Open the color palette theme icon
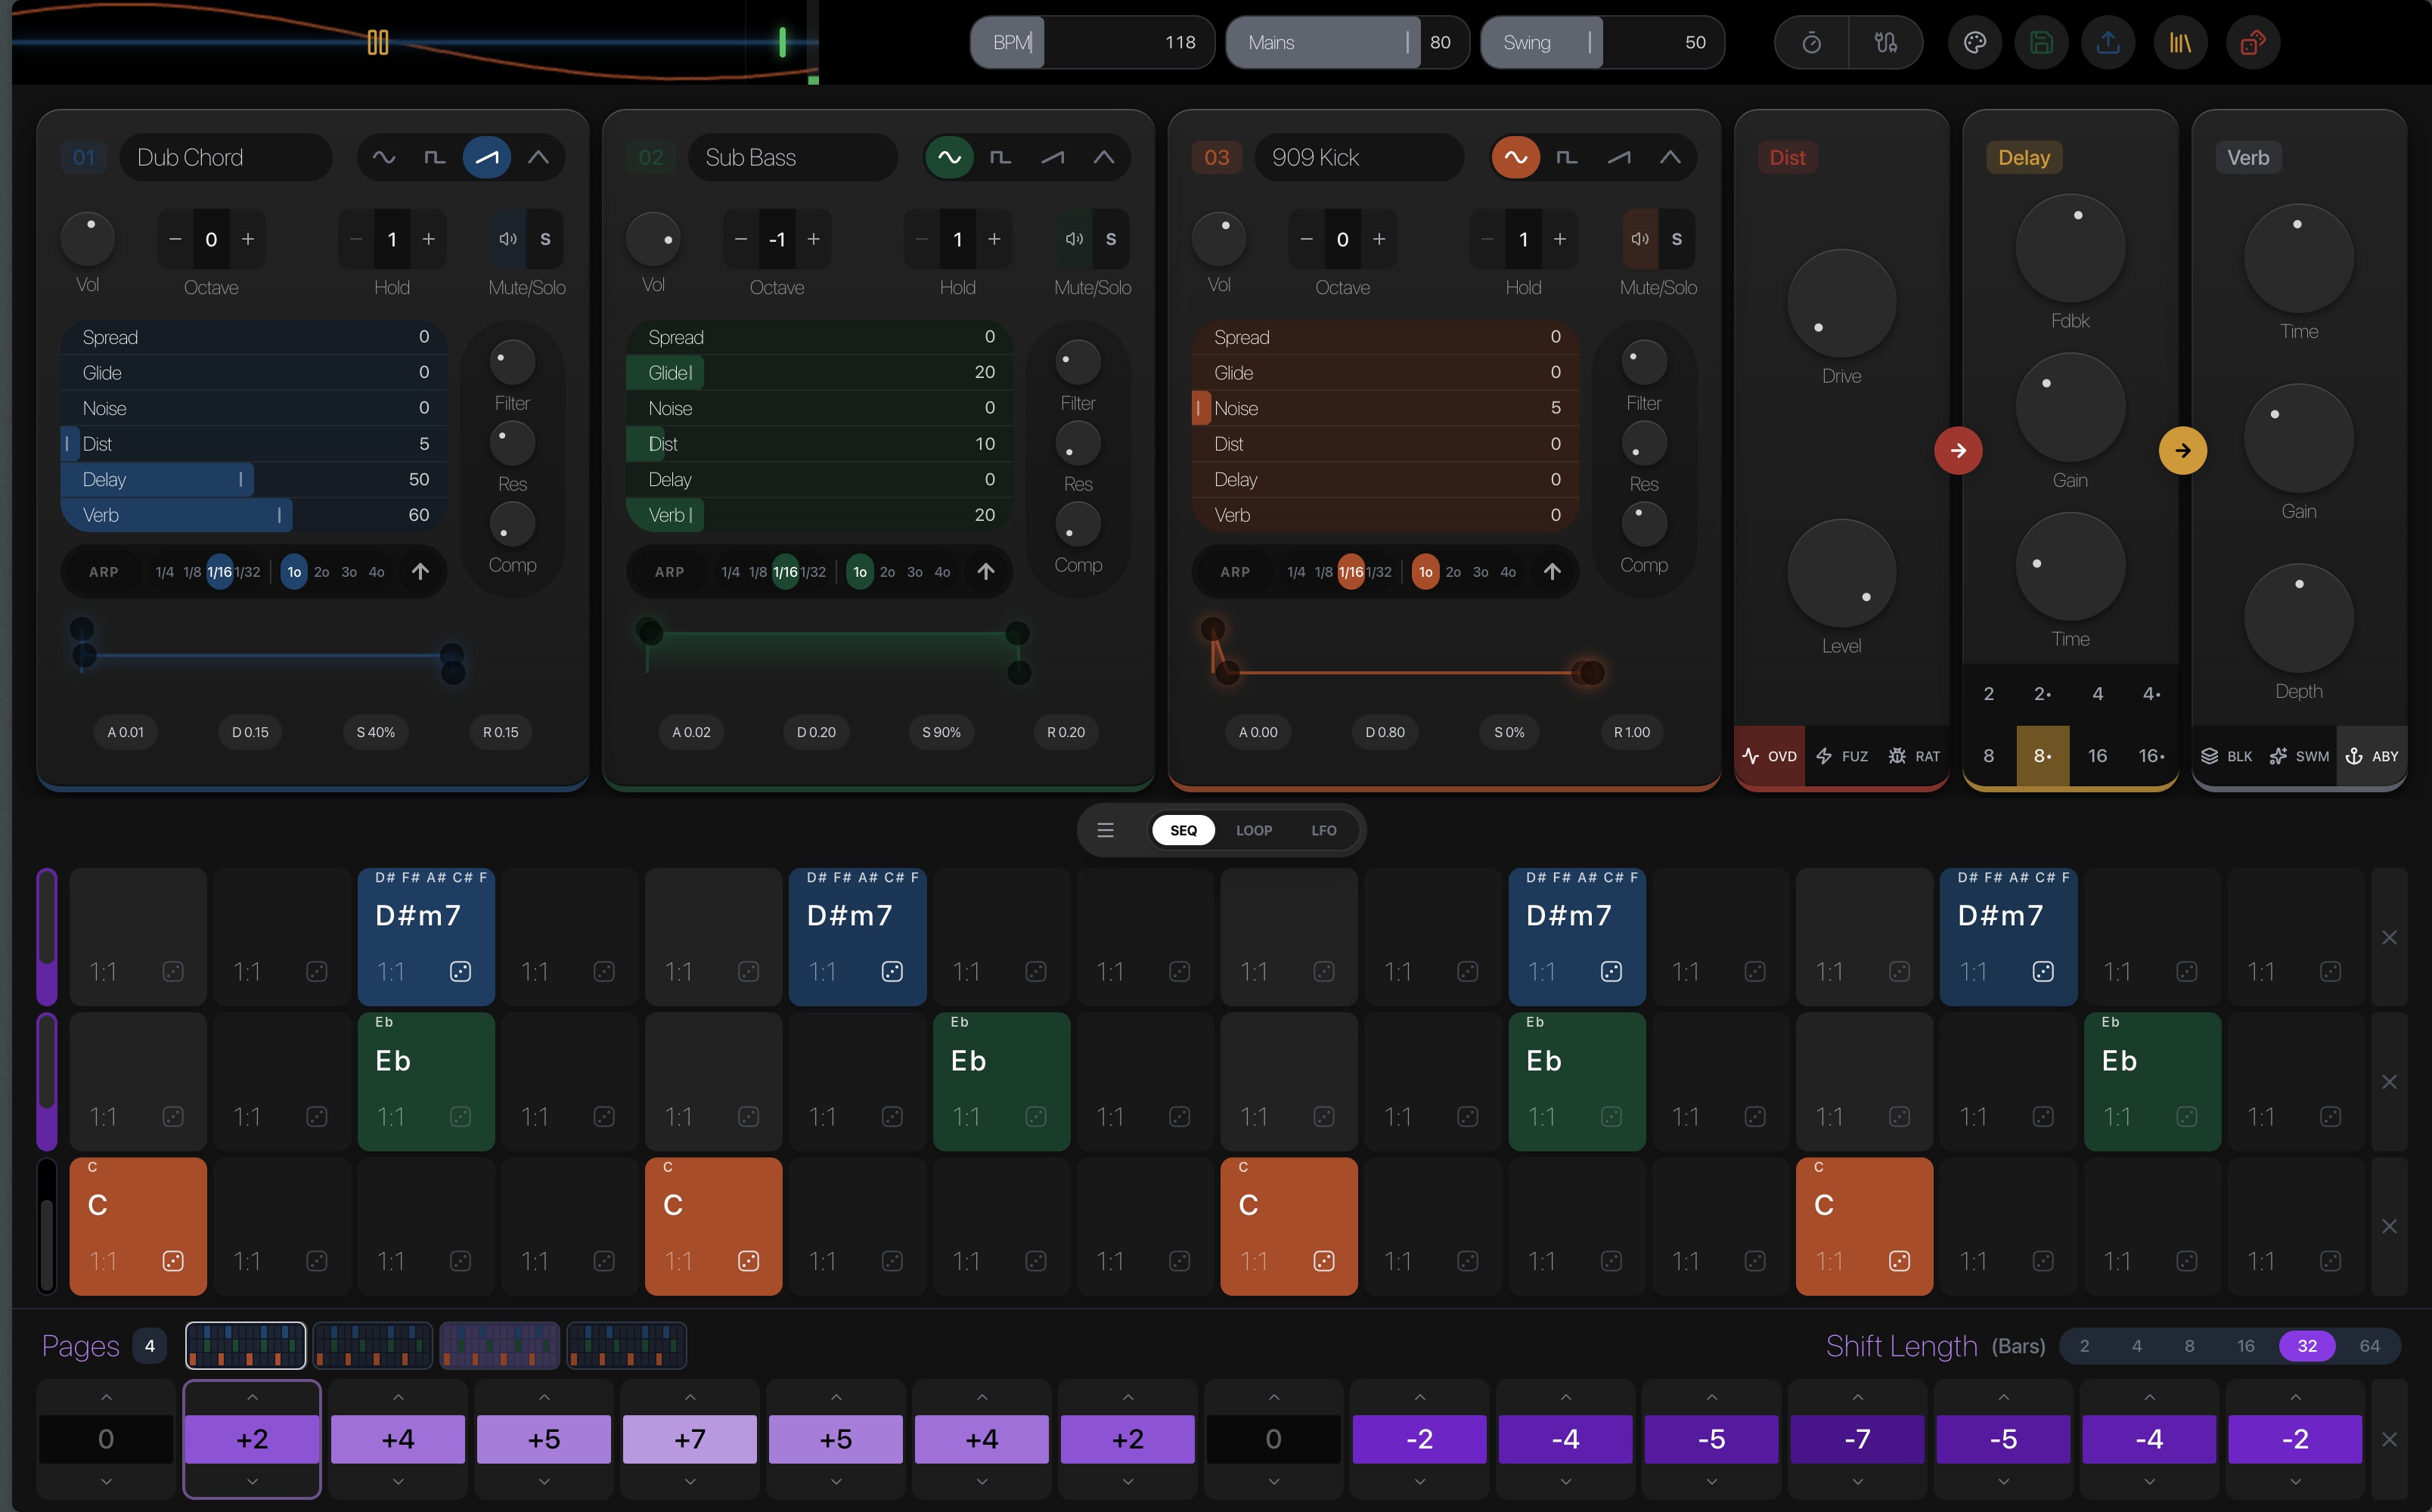 [x=1975, y=42]
